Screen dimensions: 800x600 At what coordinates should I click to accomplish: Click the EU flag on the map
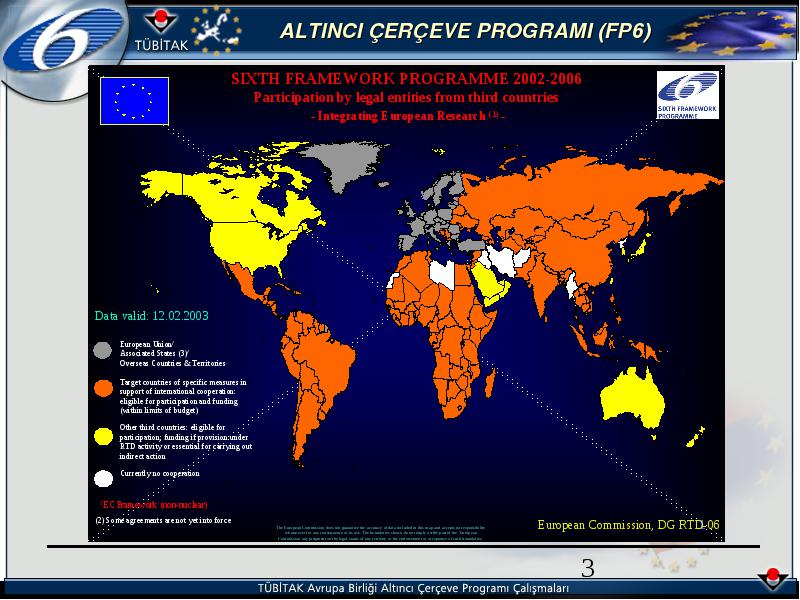(134, 101)
